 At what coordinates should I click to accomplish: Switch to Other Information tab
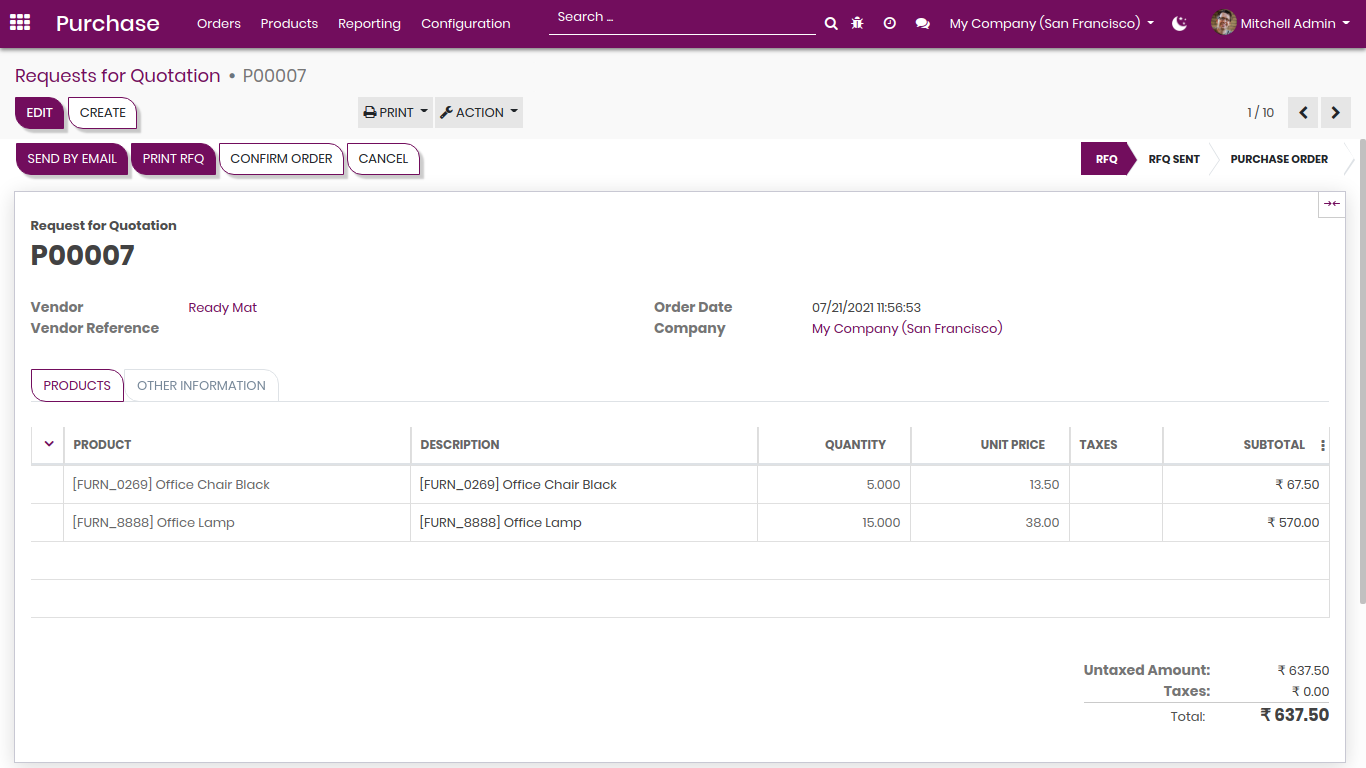(x=201, y=386)
